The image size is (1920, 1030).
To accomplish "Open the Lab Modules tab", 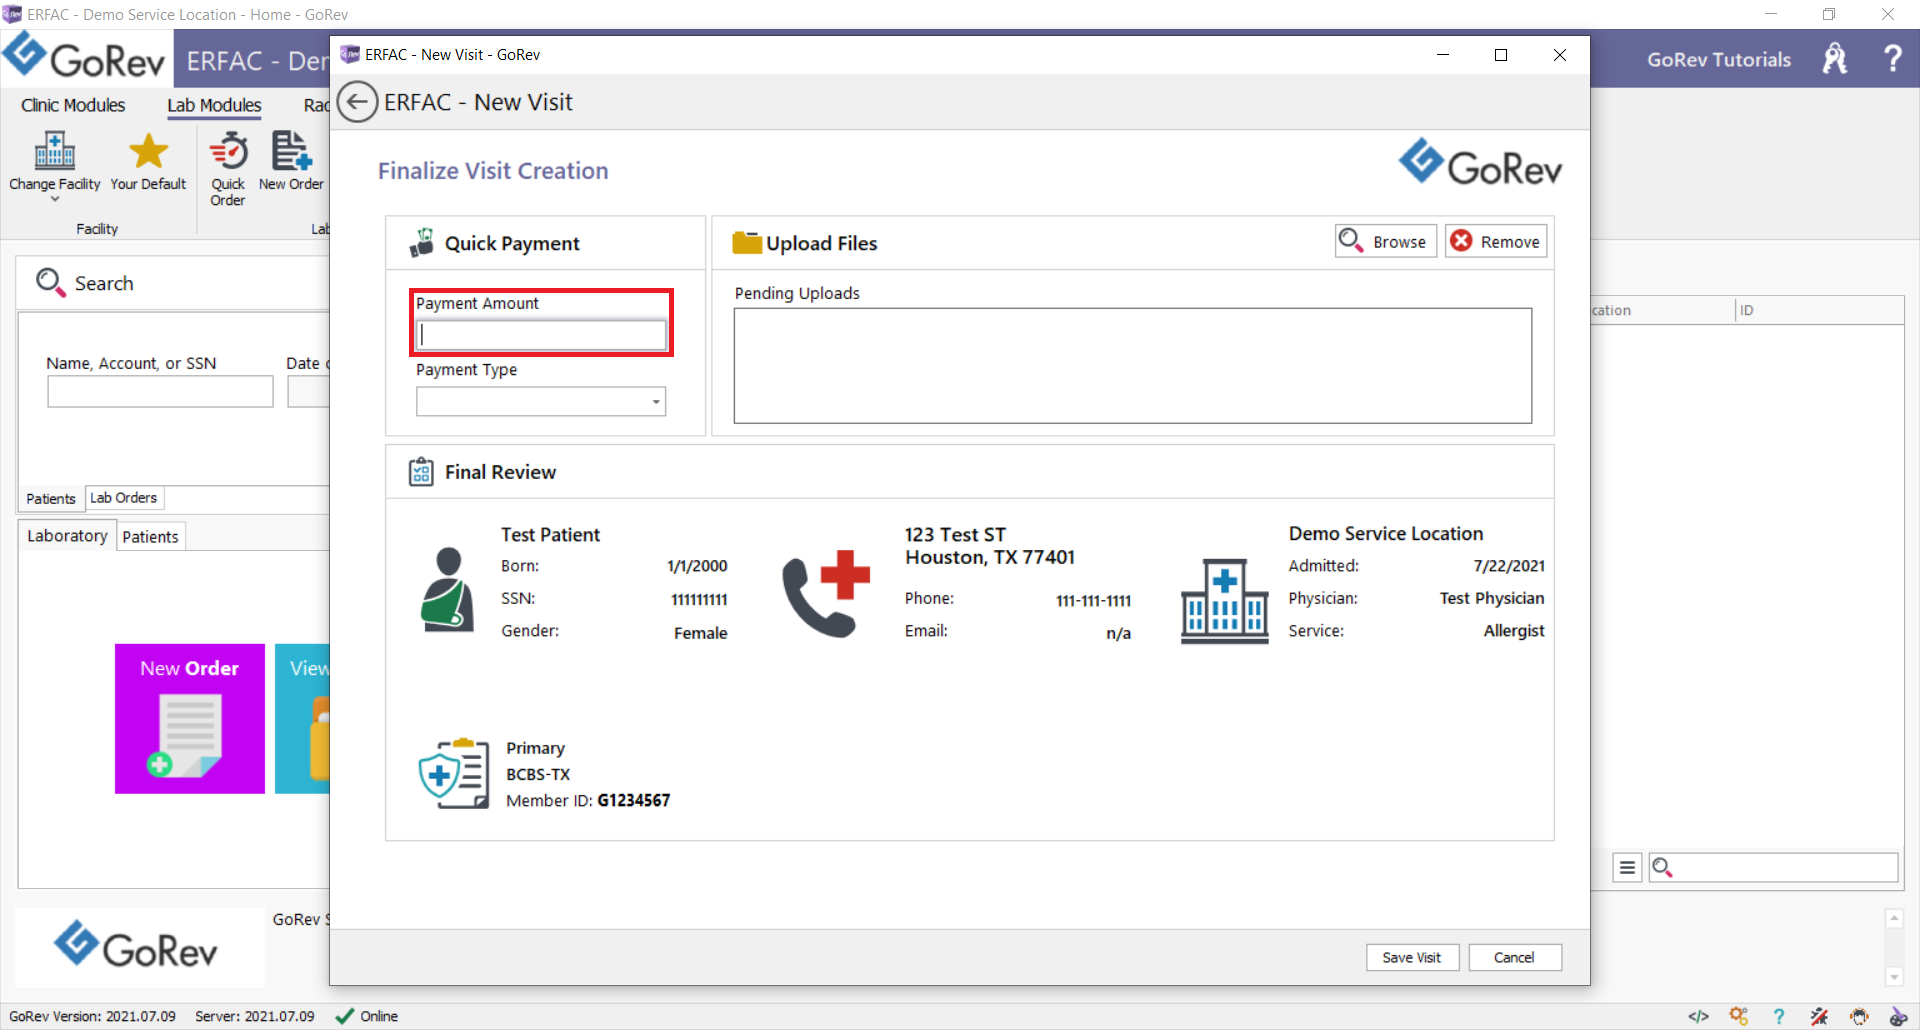I will coord(214,105).
